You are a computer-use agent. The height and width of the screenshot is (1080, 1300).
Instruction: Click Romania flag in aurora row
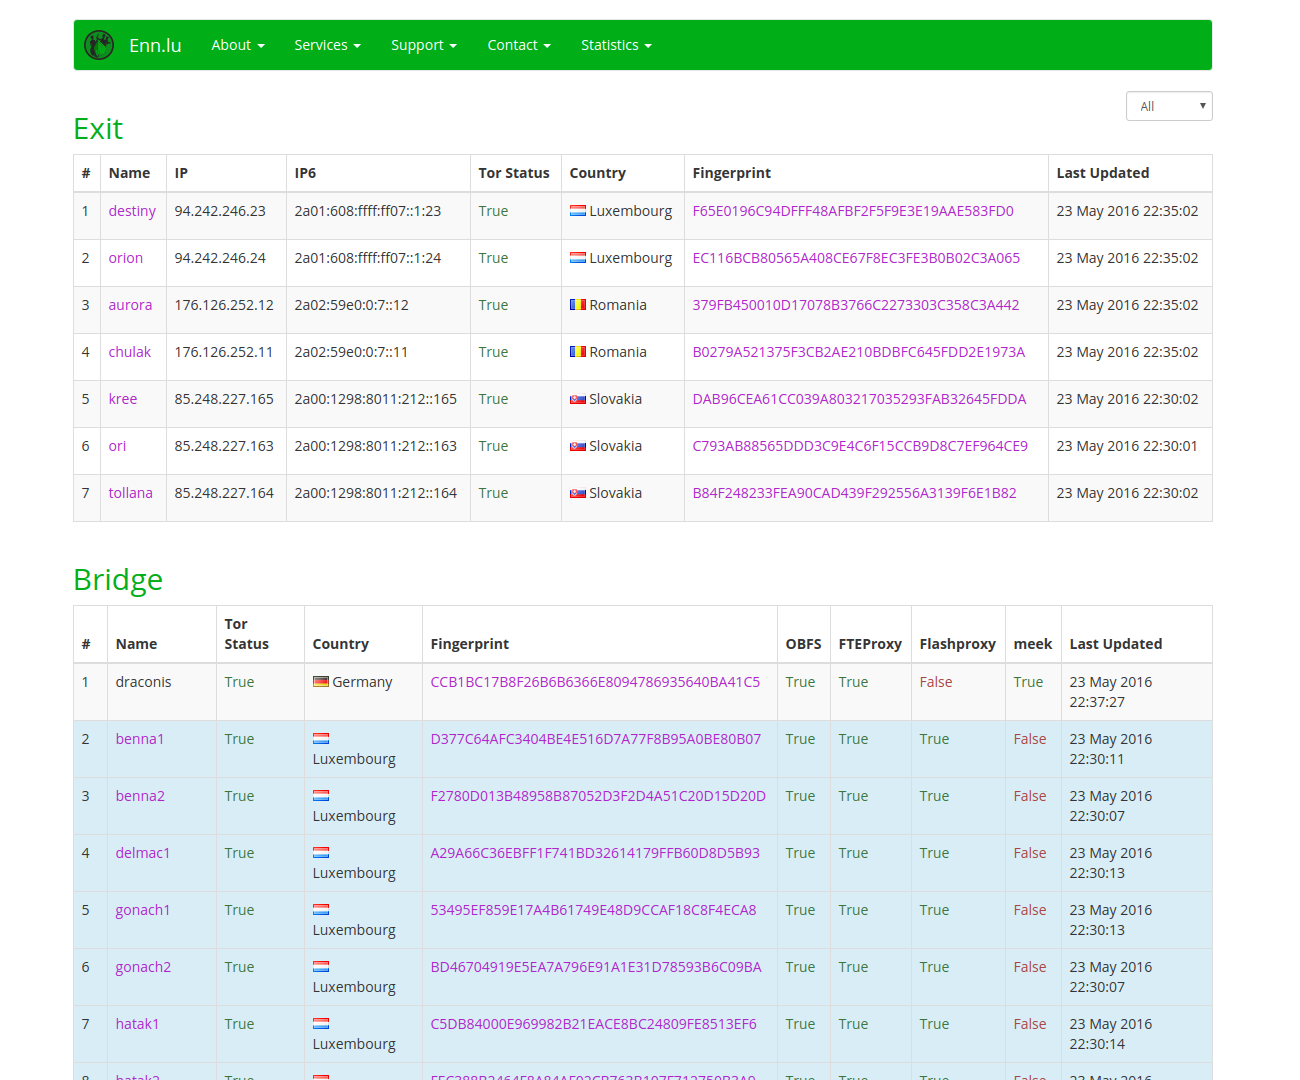coord(578,305)
